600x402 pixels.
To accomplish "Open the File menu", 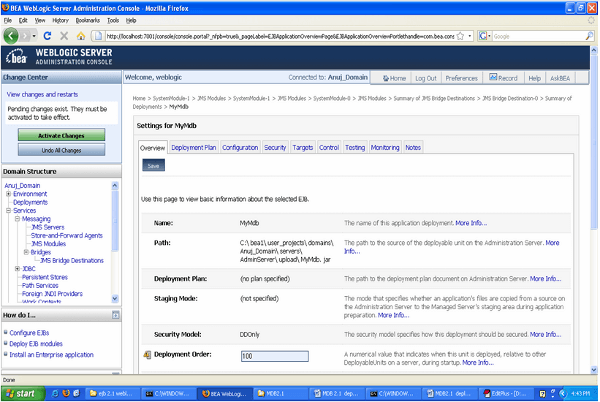I will tap(8, 20).
